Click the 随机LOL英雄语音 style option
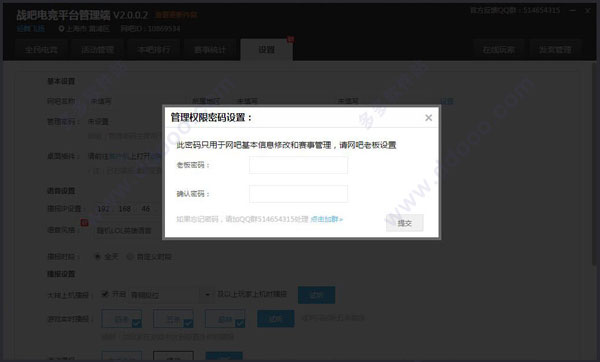The height and width of the screenshot is (362, 600). pyautogui.click(x=124, y=230)
